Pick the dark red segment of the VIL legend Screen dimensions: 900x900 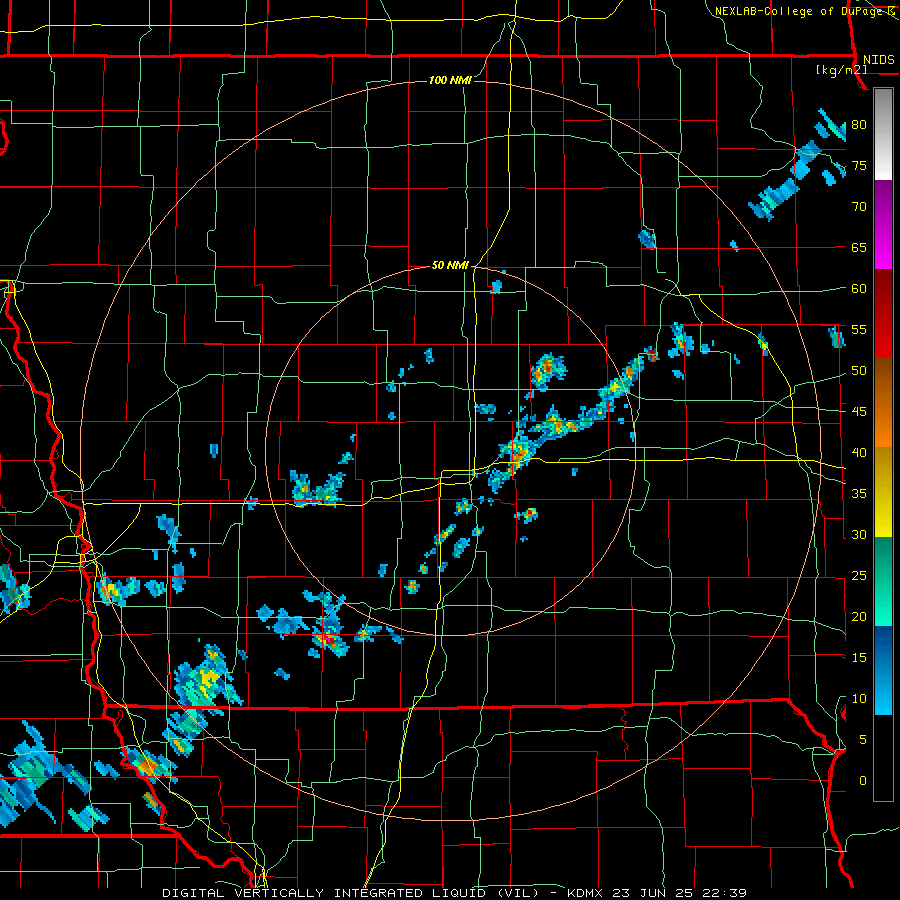pyautogui.click(x=883, y=315)
